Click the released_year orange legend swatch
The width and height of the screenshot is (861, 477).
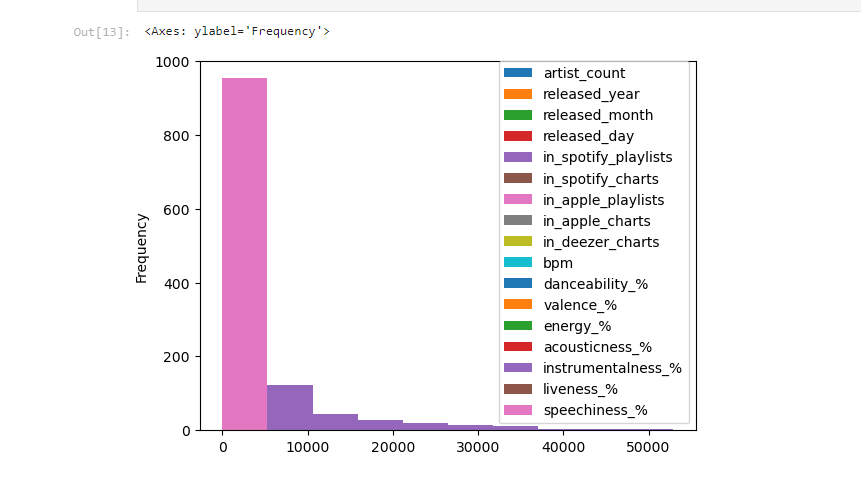[x=518, y=94]
